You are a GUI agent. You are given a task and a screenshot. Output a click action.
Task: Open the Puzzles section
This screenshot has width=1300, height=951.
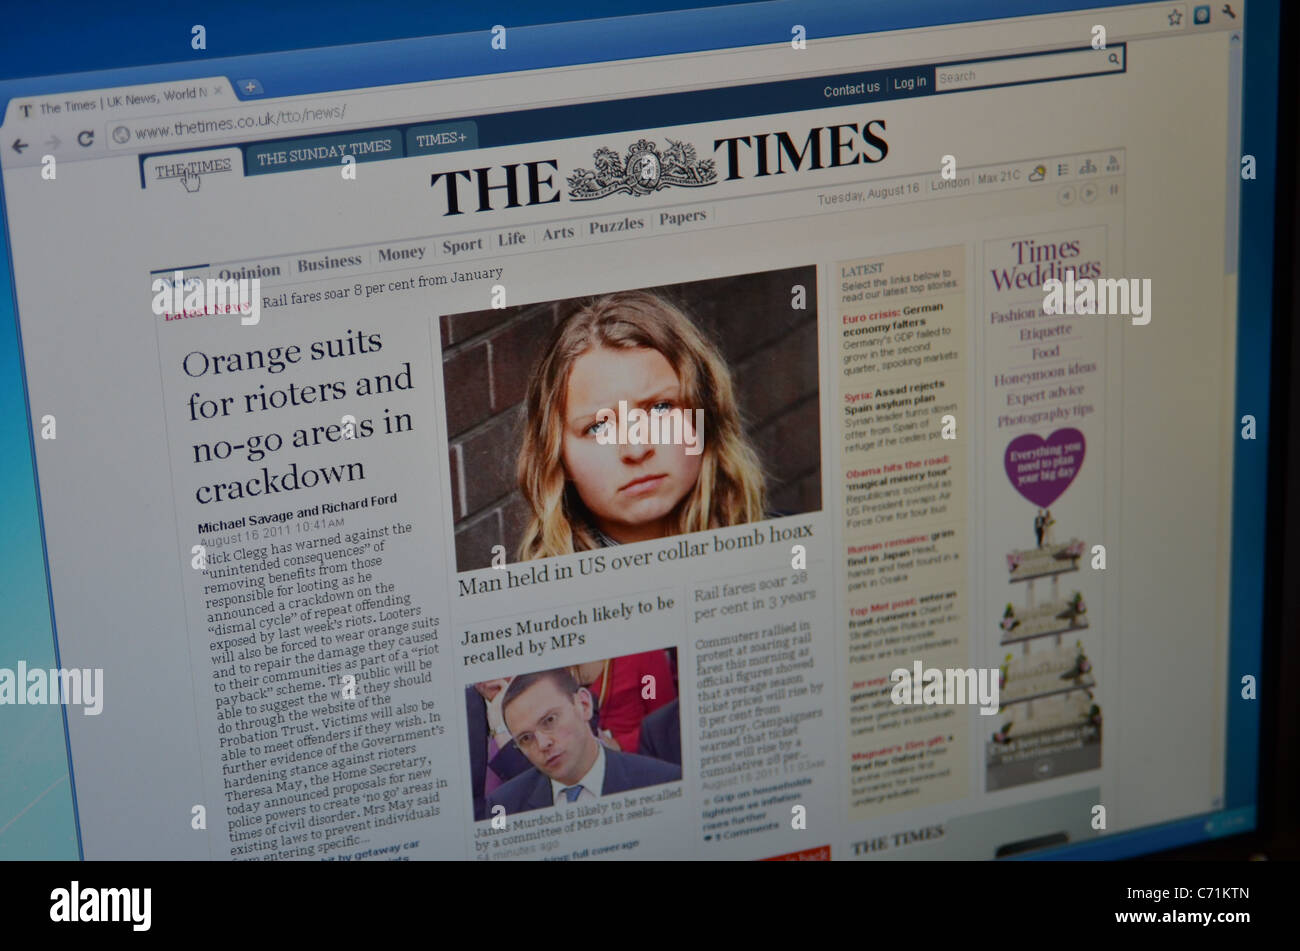pos(616,226)
